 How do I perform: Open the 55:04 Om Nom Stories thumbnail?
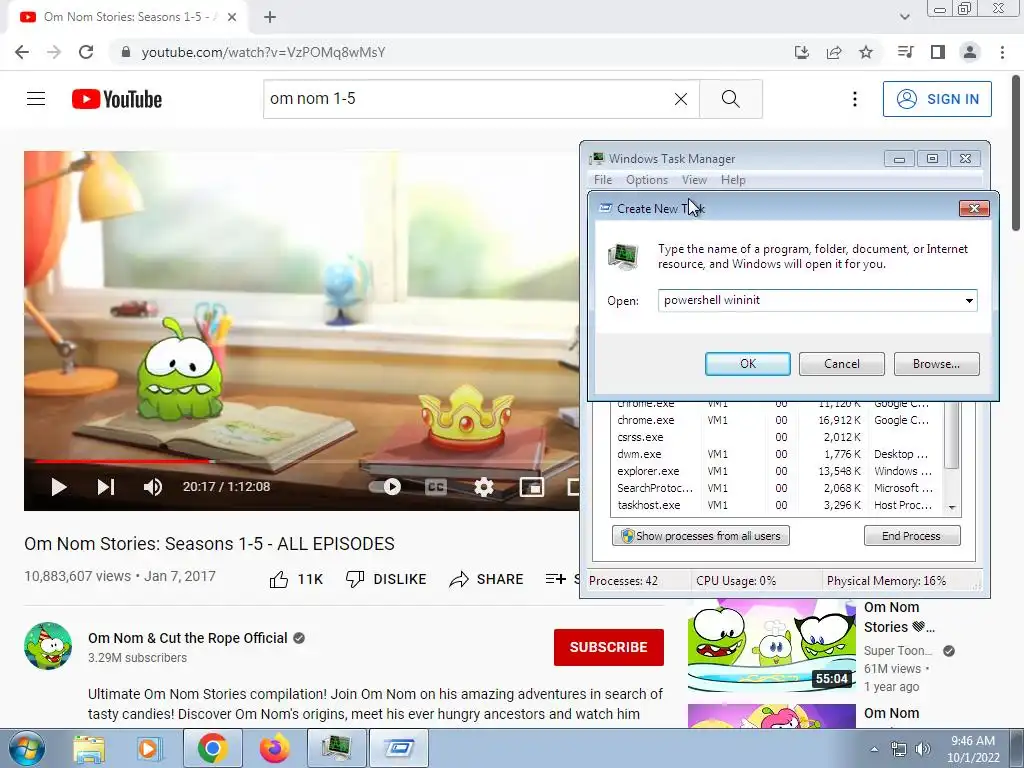771,645
